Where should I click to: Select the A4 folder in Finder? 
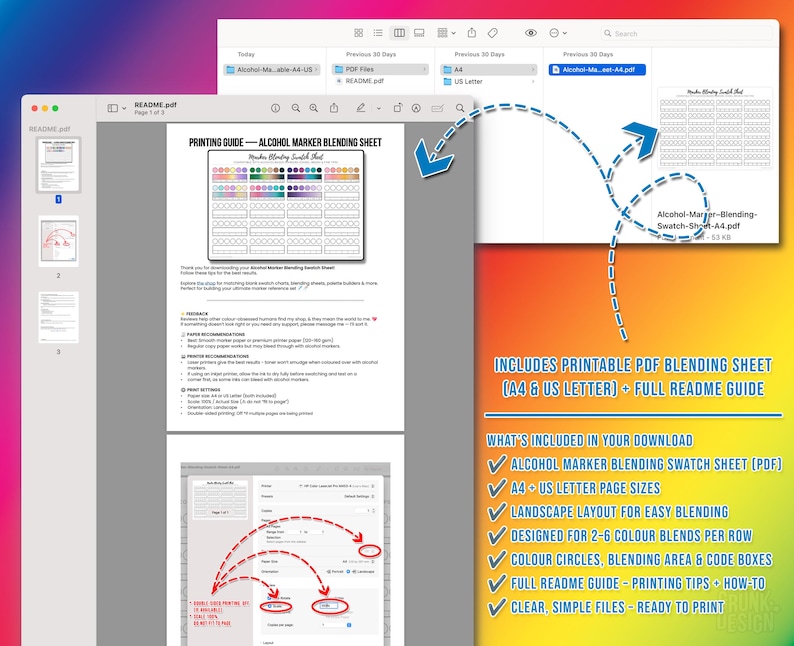click(488, 69)
